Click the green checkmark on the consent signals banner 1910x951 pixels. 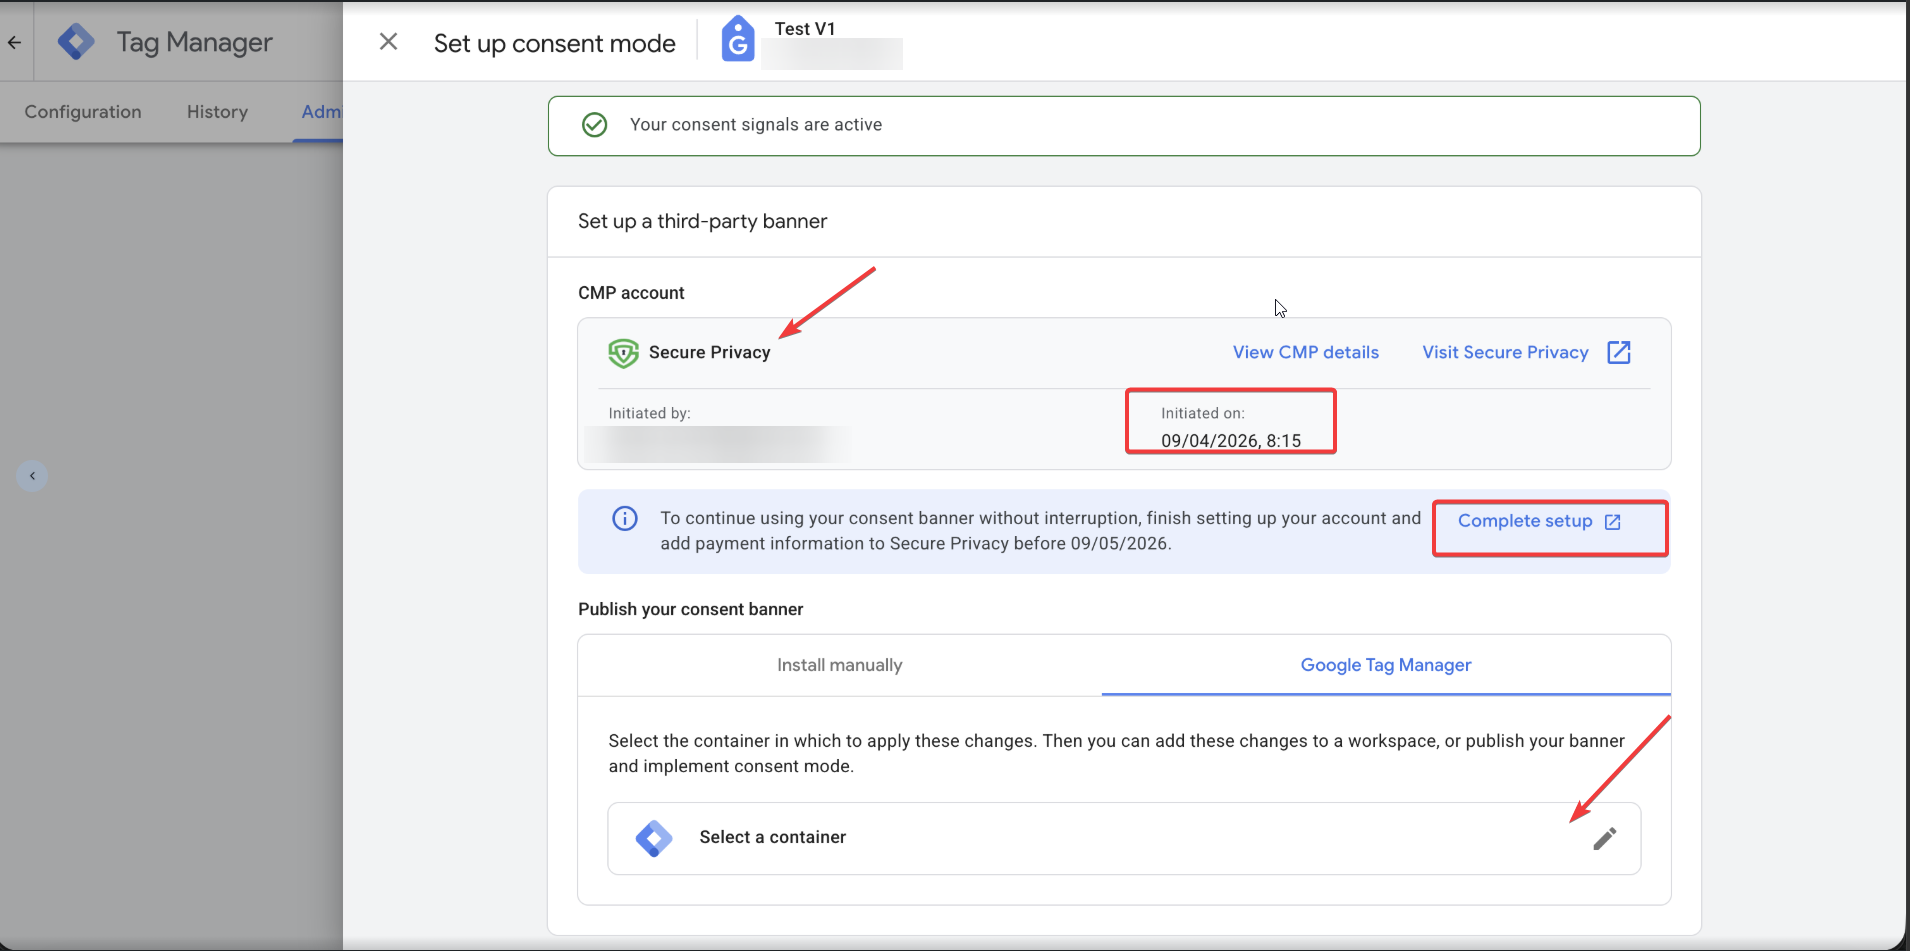tap(594, 124)
